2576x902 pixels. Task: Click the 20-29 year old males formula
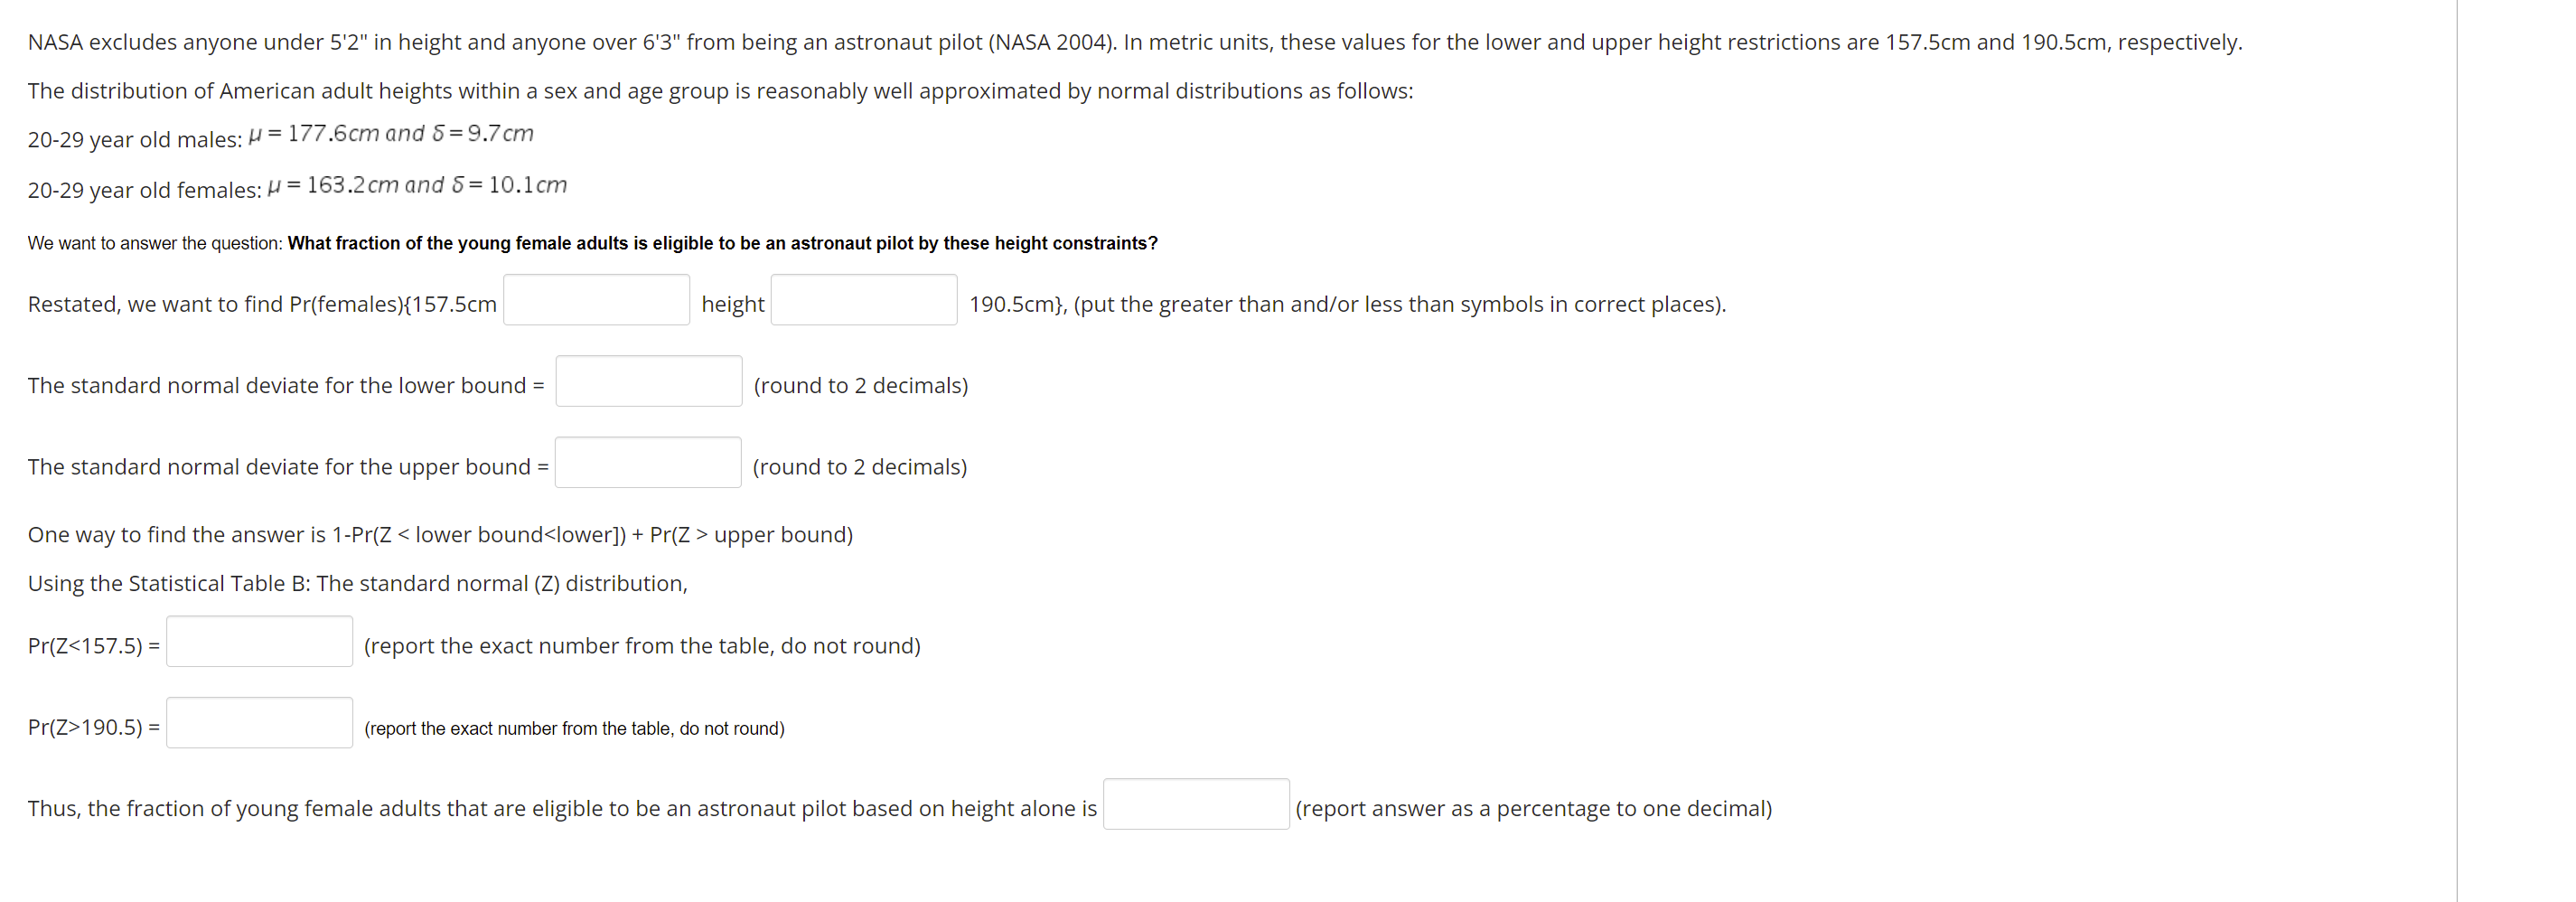pyautogui.click(x=391, y=133)
